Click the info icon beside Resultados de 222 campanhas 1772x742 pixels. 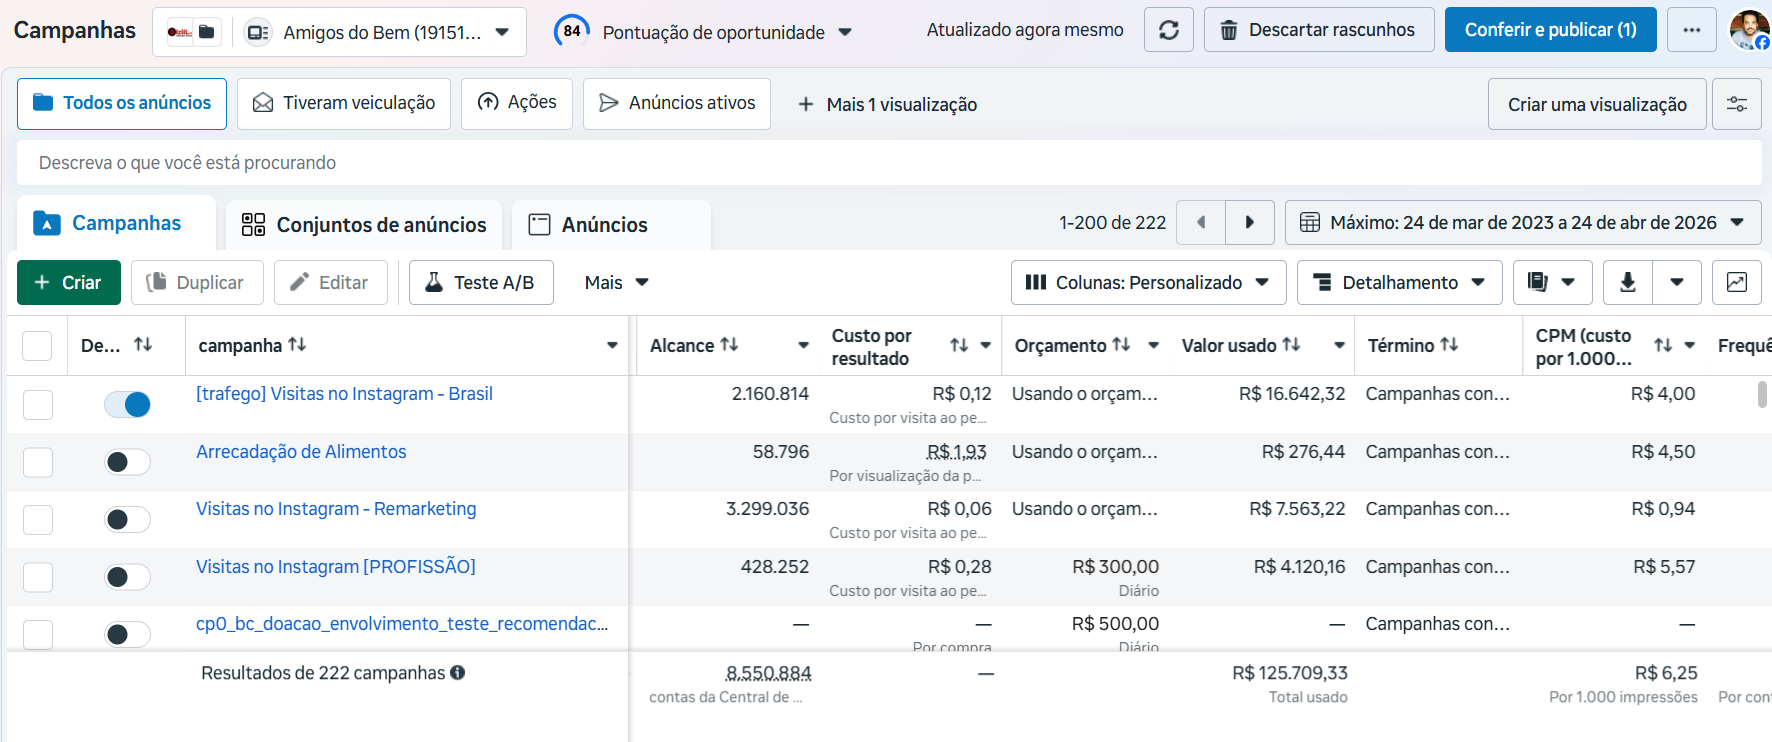[x=457, y=673]
